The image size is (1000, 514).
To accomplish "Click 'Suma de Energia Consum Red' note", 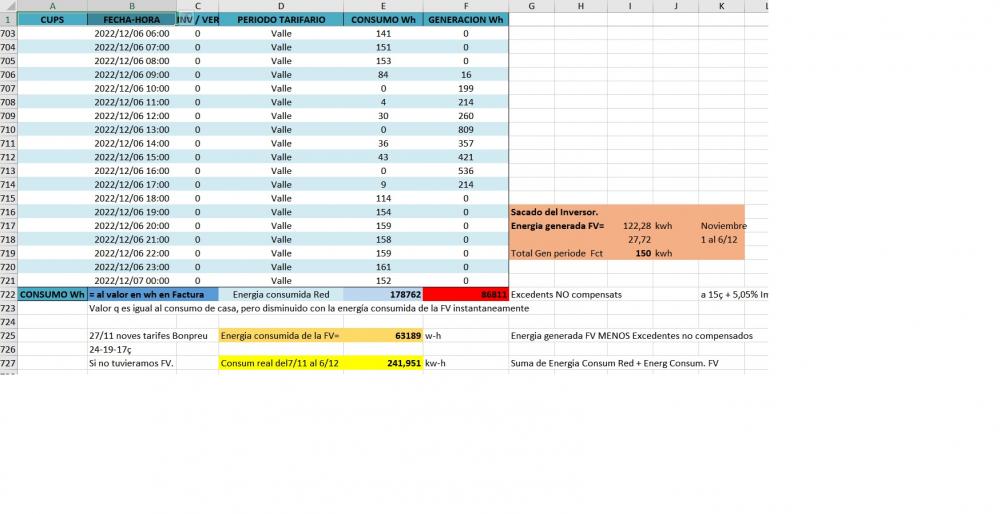I will click(x=614, y=363).
